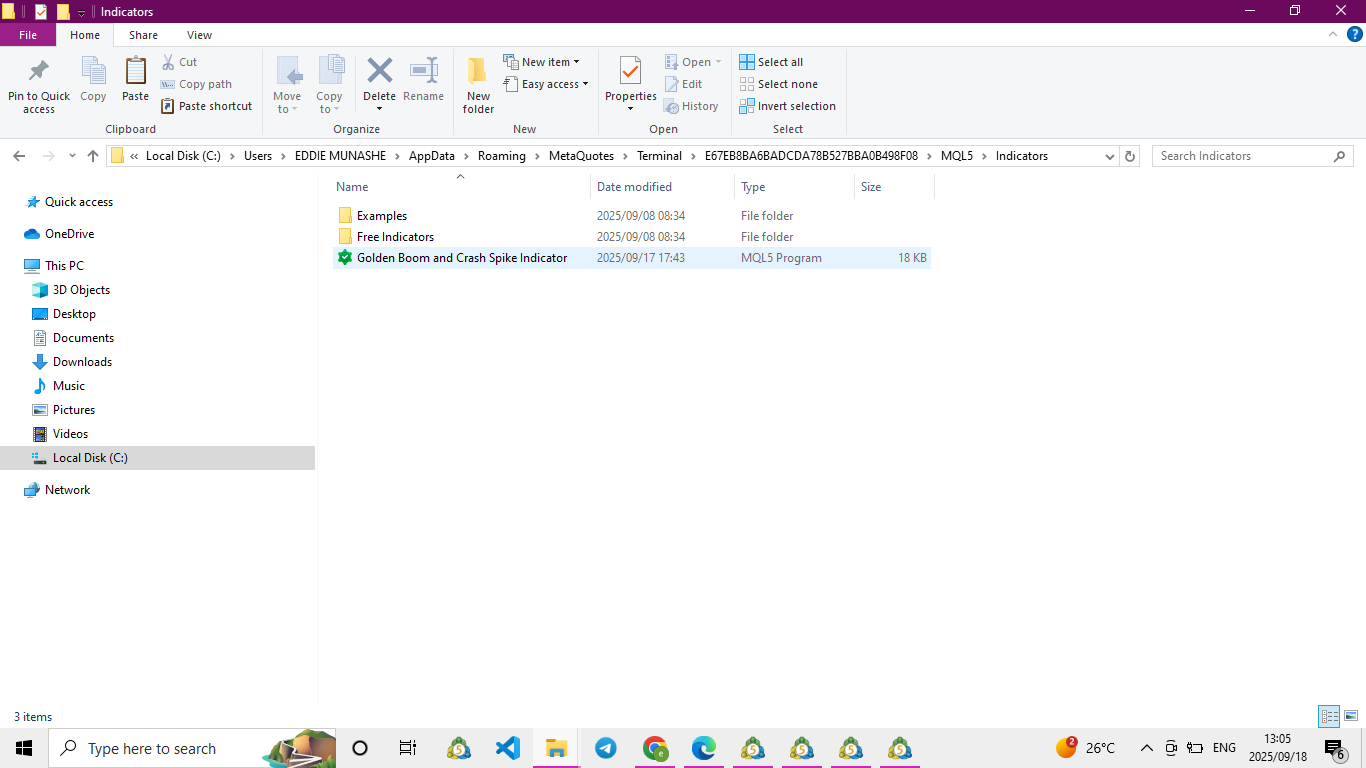
Task: Pin folder to Quick access
Action: pyautogui.click(x=39, y=85)
